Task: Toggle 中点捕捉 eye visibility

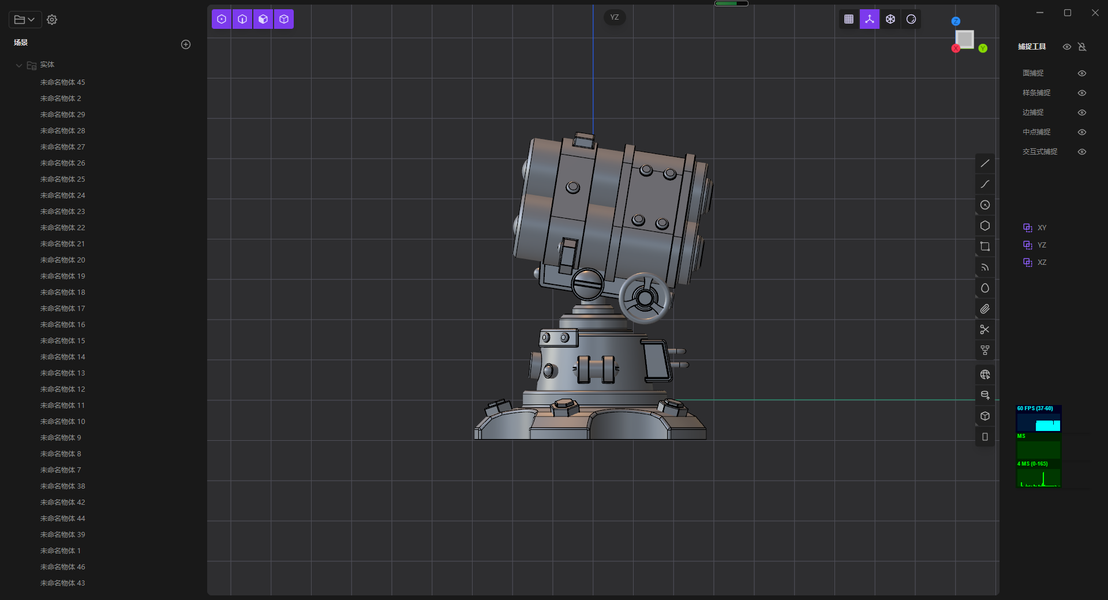Action: 1082,132
